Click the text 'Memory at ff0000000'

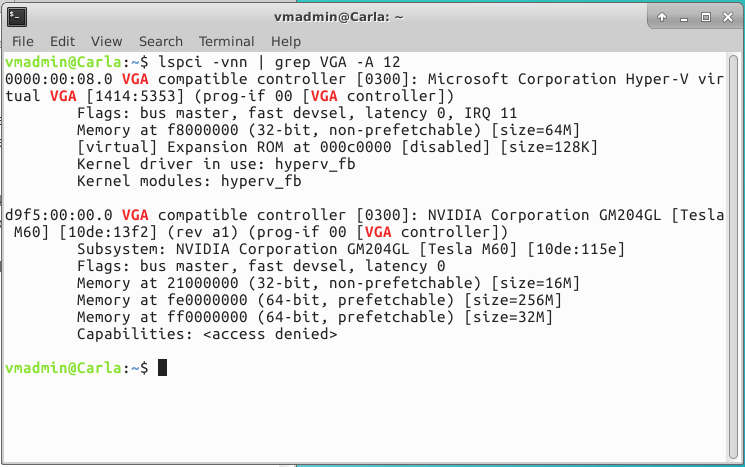(162, 317)
